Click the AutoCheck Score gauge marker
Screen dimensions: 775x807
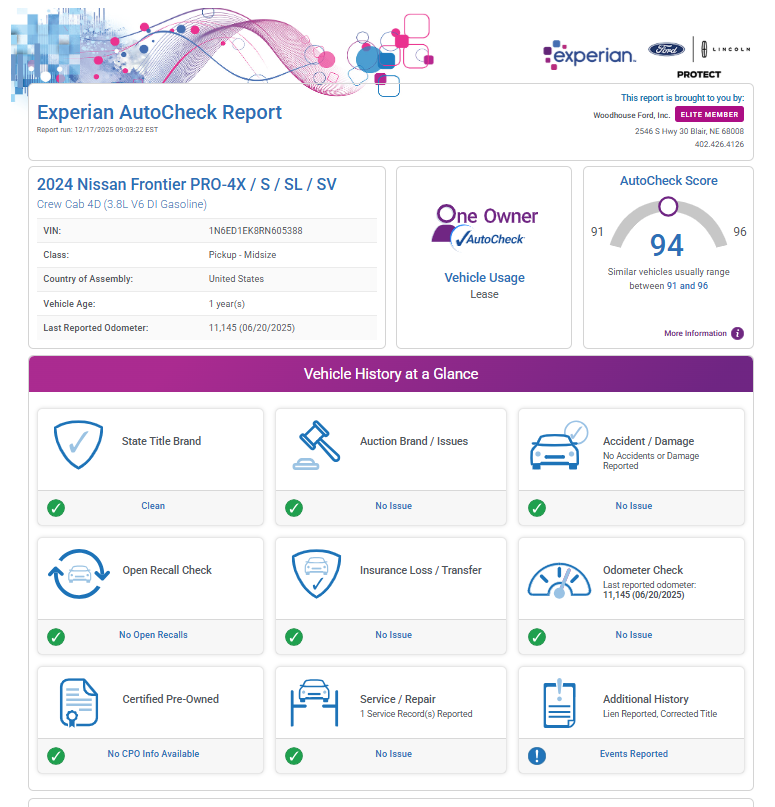668,206
